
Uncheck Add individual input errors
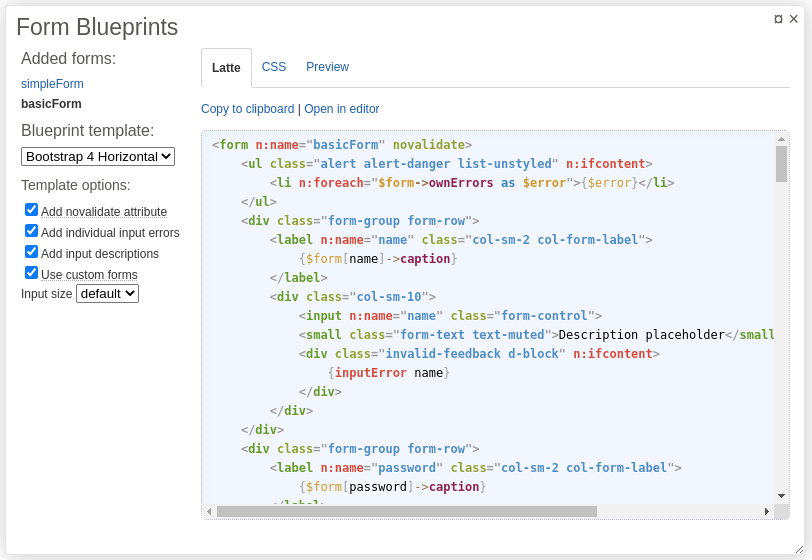point(32,231)
